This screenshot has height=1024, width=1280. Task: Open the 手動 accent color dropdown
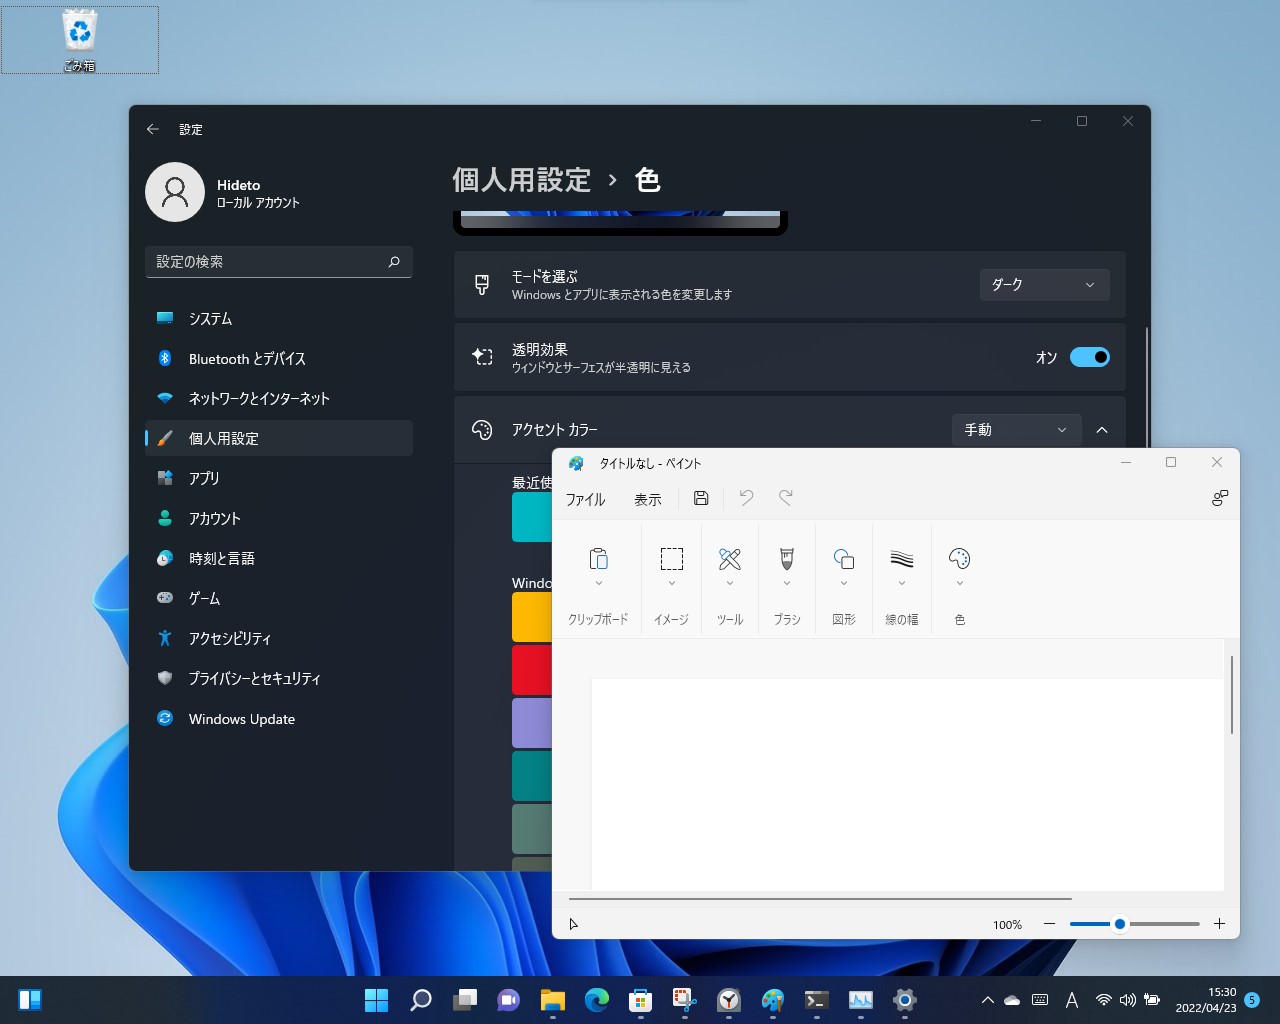coord(1015,430)
